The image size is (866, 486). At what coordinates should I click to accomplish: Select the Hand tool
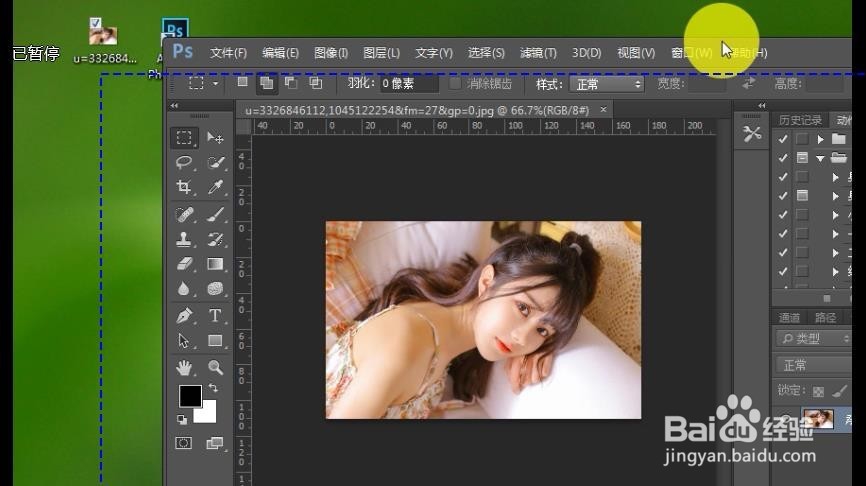click(184, 367)
